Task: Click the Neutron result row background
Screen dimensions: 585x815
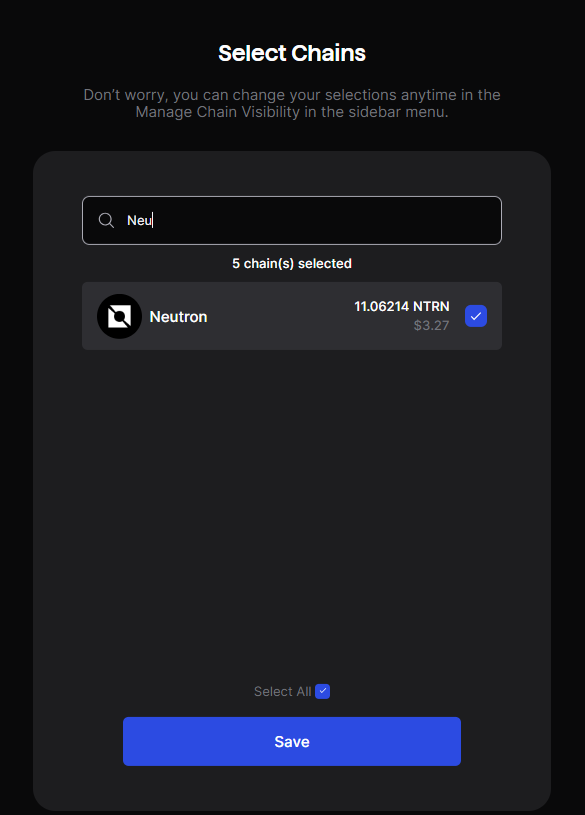Action: [292, 316]
